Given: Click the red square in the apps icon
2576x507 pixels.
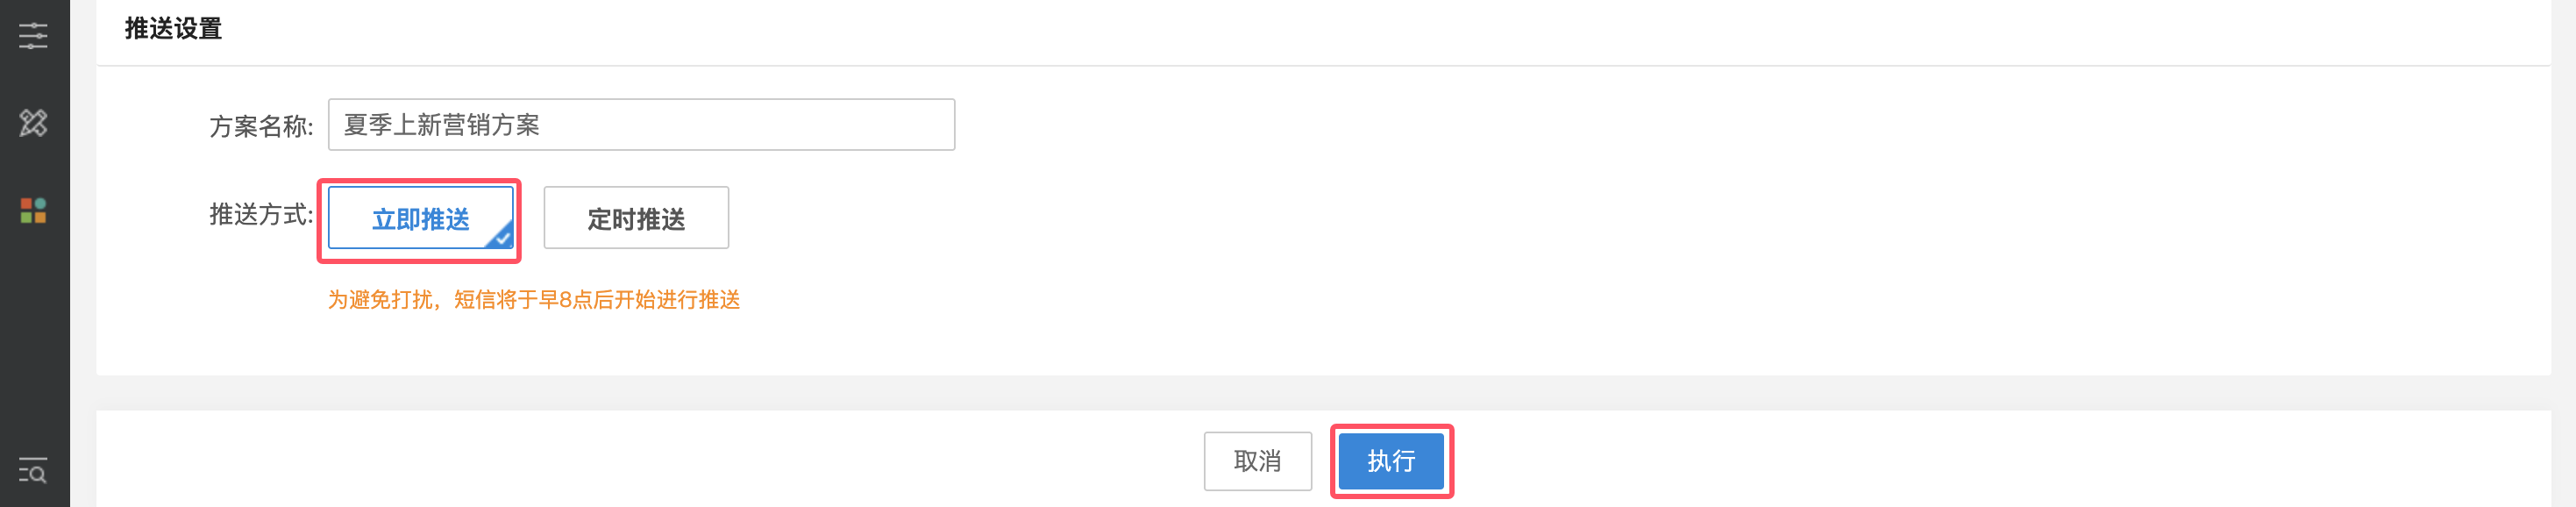Looking at the screenshot, I should (x=27, y=204).
